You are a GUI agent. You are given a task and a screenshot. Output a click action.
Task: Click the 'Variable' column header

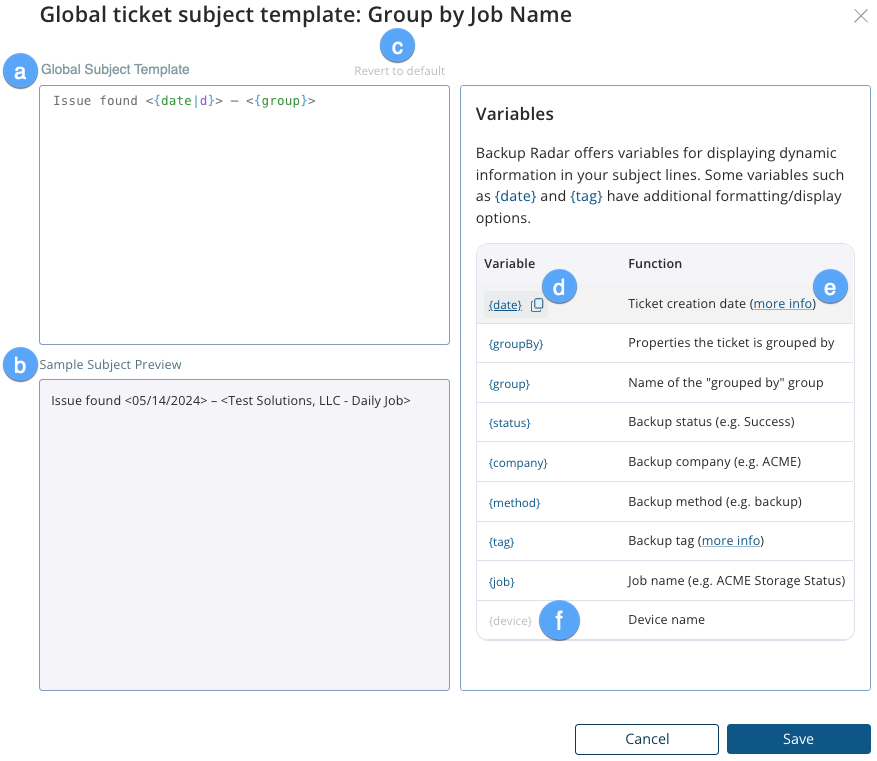pyautogui.click(x=510, y=263)
